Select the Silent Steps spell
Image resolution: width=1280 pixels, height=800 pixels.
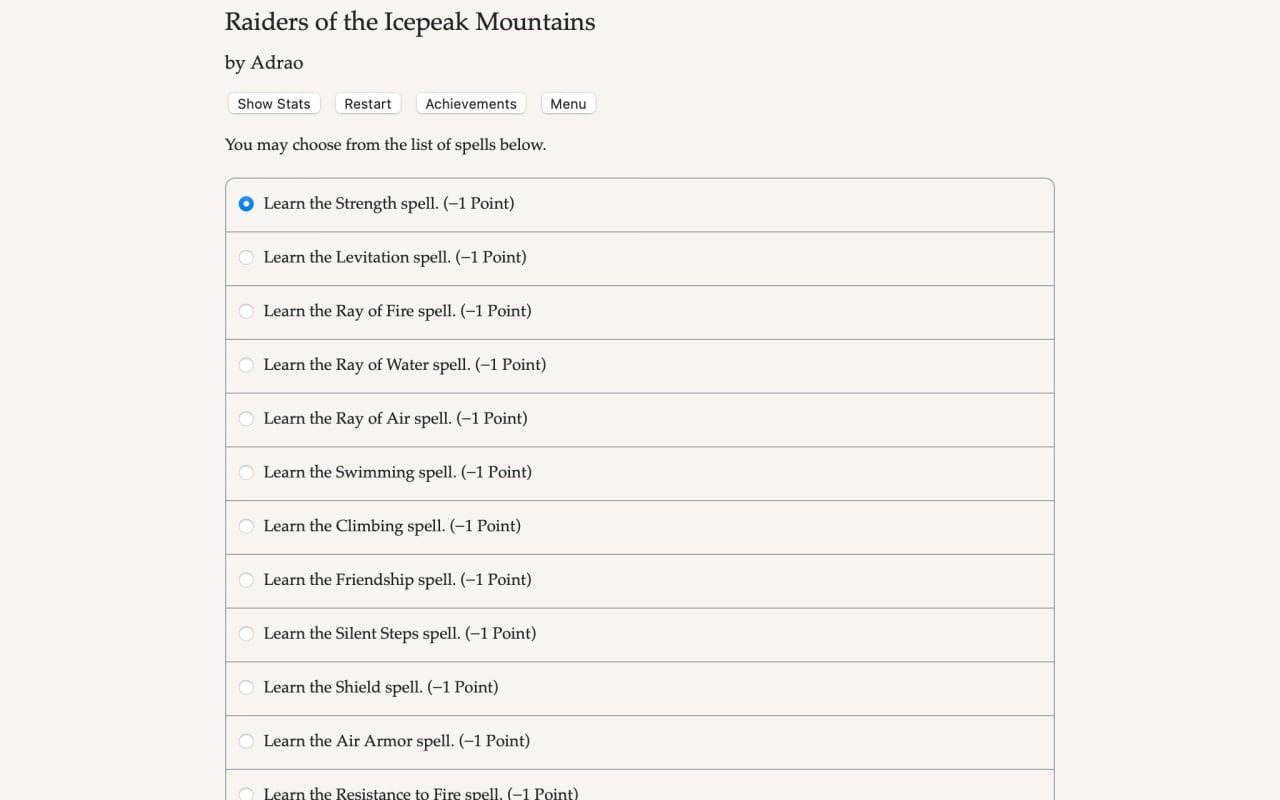point(246,634)
